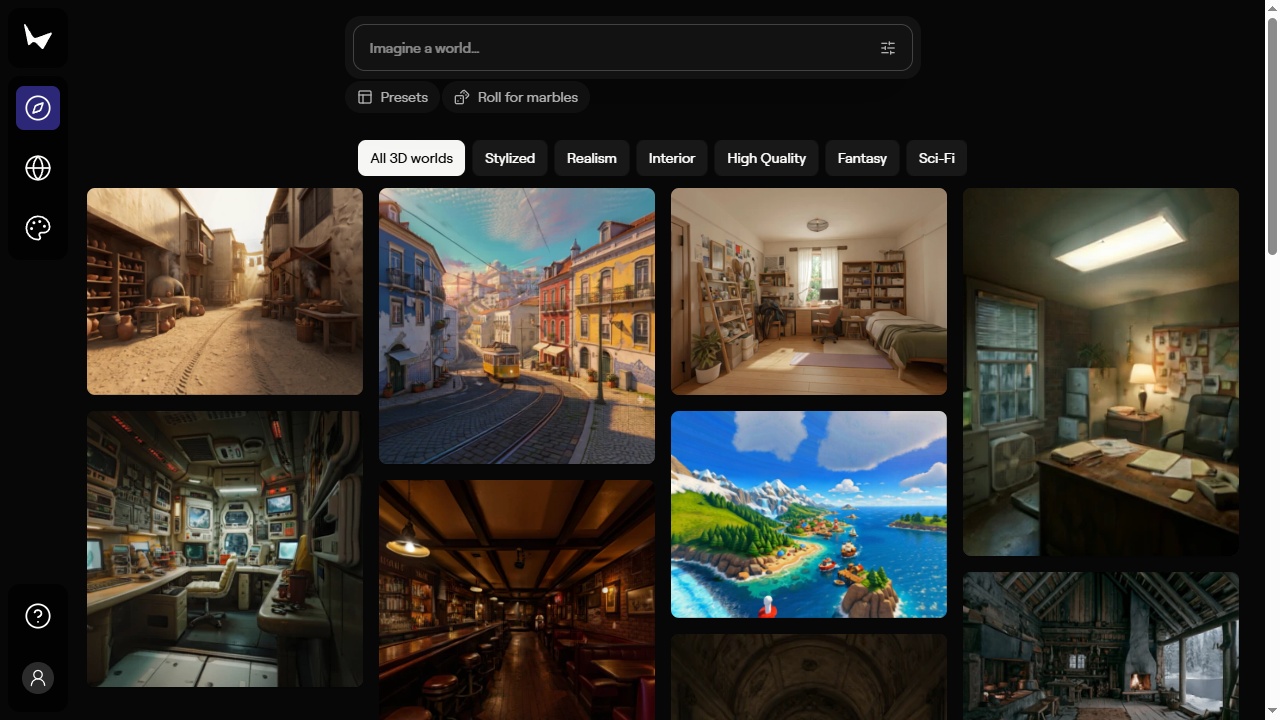
Task: Select the Sci-Fi filter
Action: tap(937, 158)
